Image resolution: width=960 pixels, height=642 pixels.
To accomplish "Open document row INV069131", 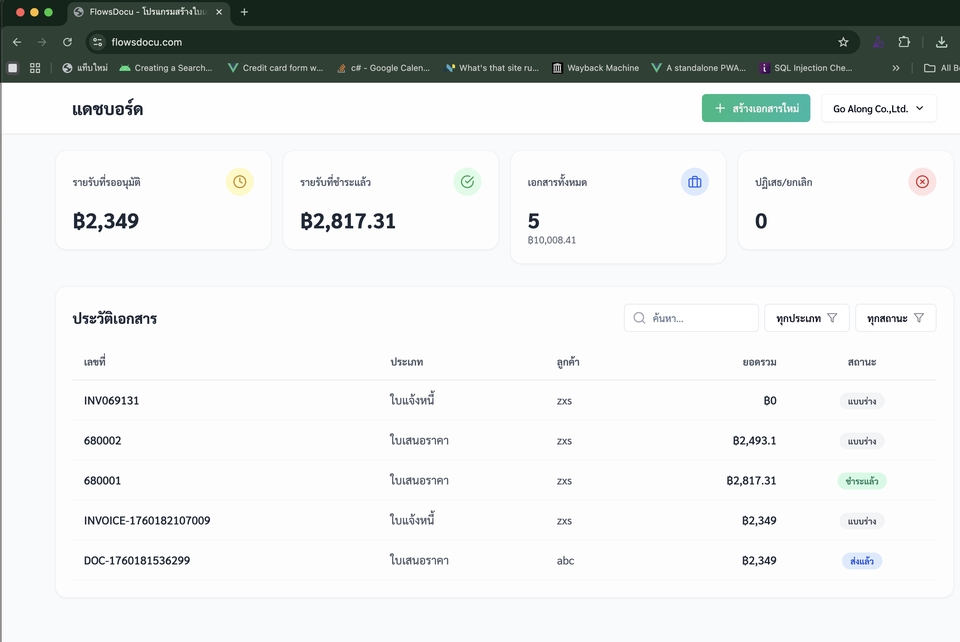I will pos(112,401).
